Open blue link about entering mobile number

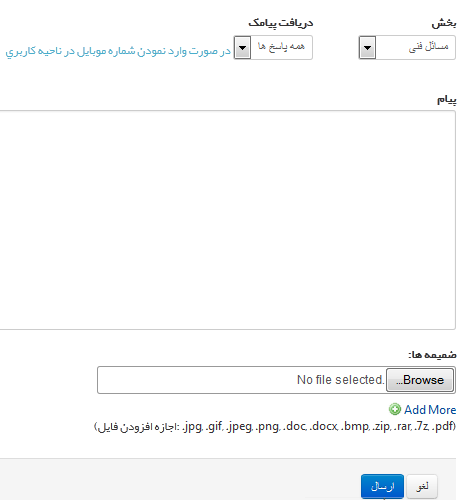(118, 51)
